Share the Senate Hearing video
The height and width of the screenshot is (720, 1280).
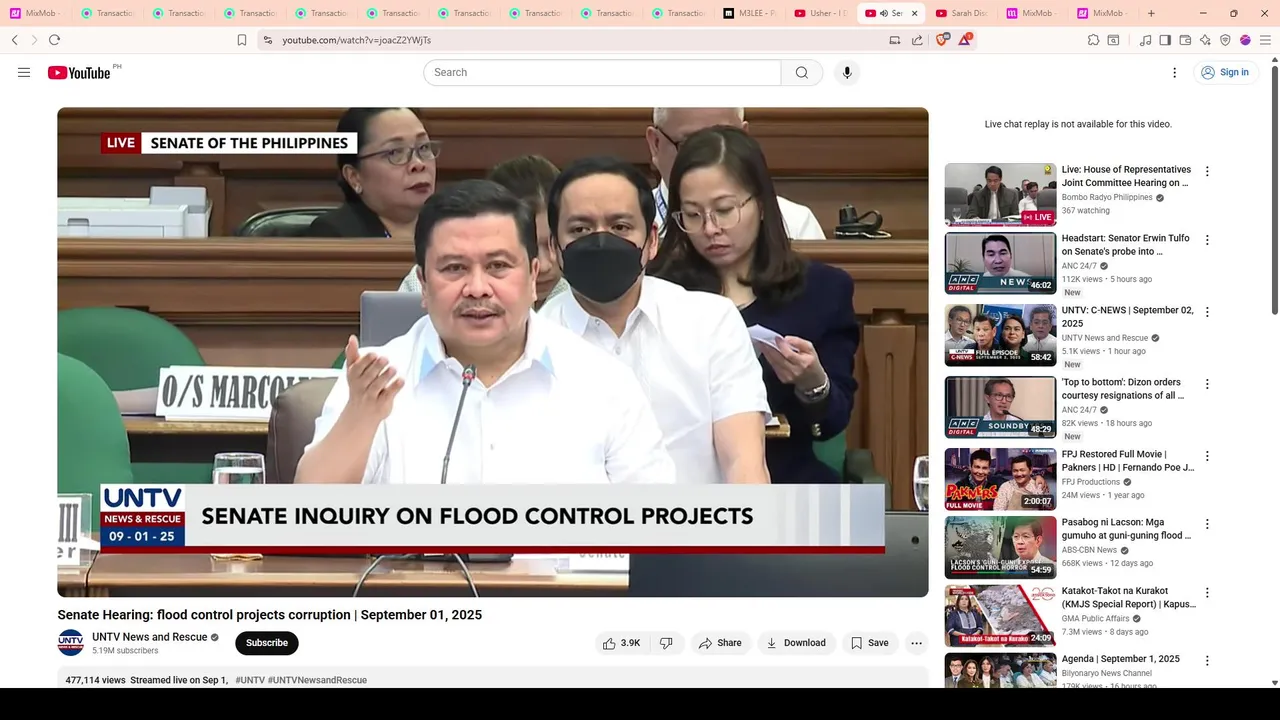coord(720,643)
